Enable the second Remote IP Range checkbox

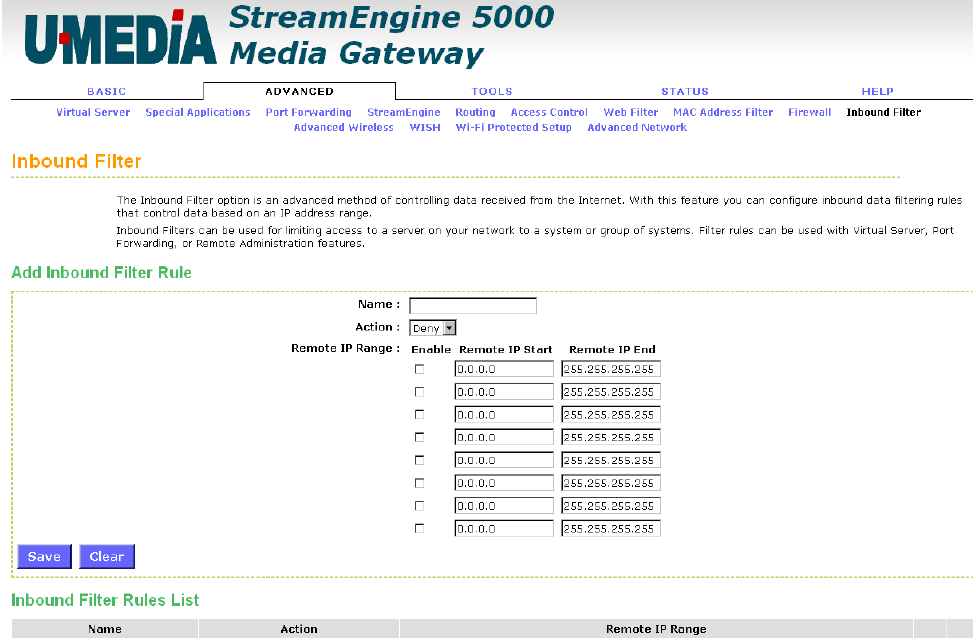[420, 392]
